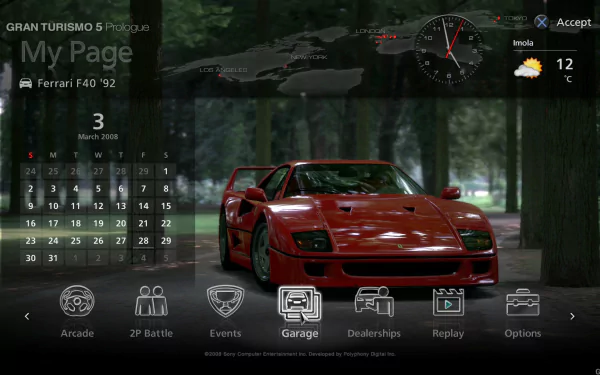Select the 2P Battle menu label
600x375 pixels.
[x=151, y=333]
